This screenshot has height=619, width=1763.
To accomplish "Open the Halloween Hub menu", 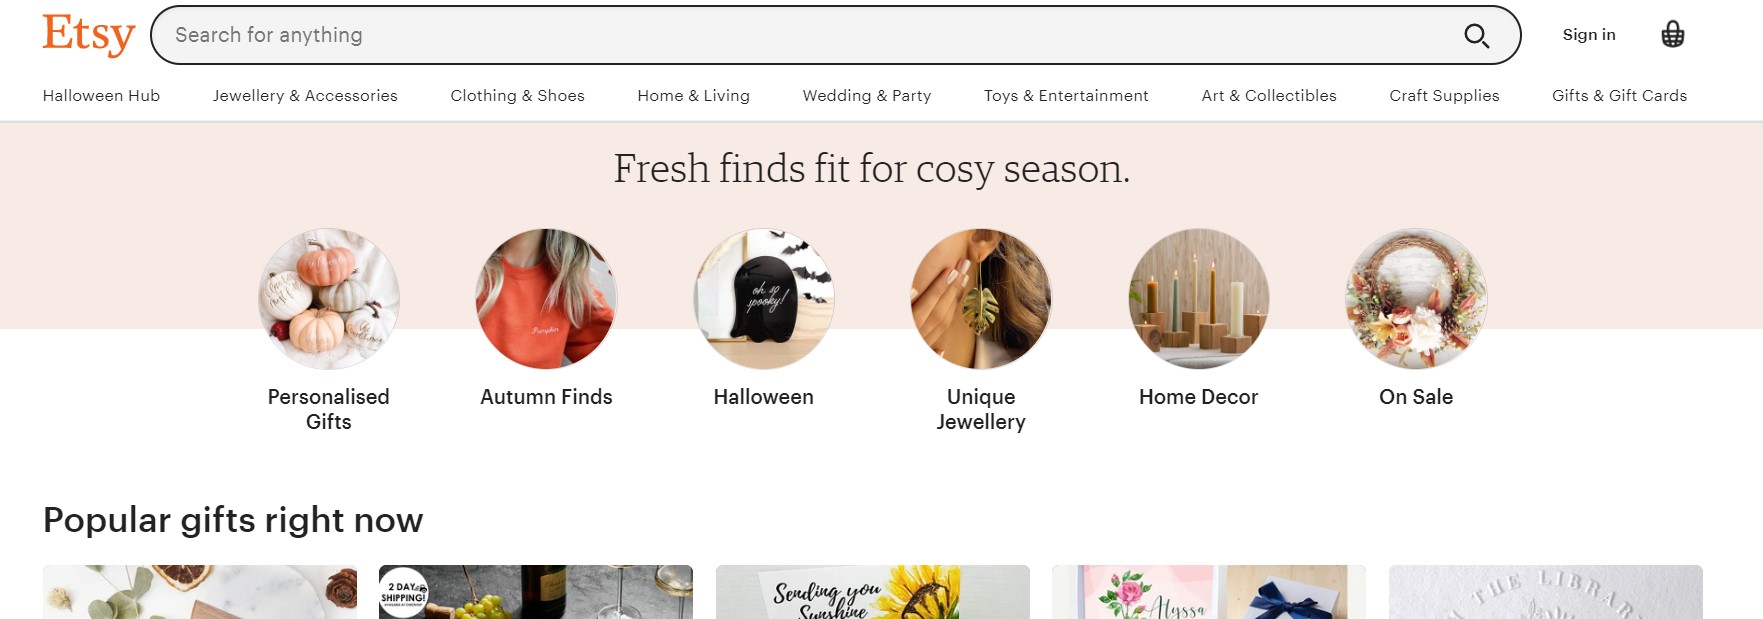I will tap(101, 96).
